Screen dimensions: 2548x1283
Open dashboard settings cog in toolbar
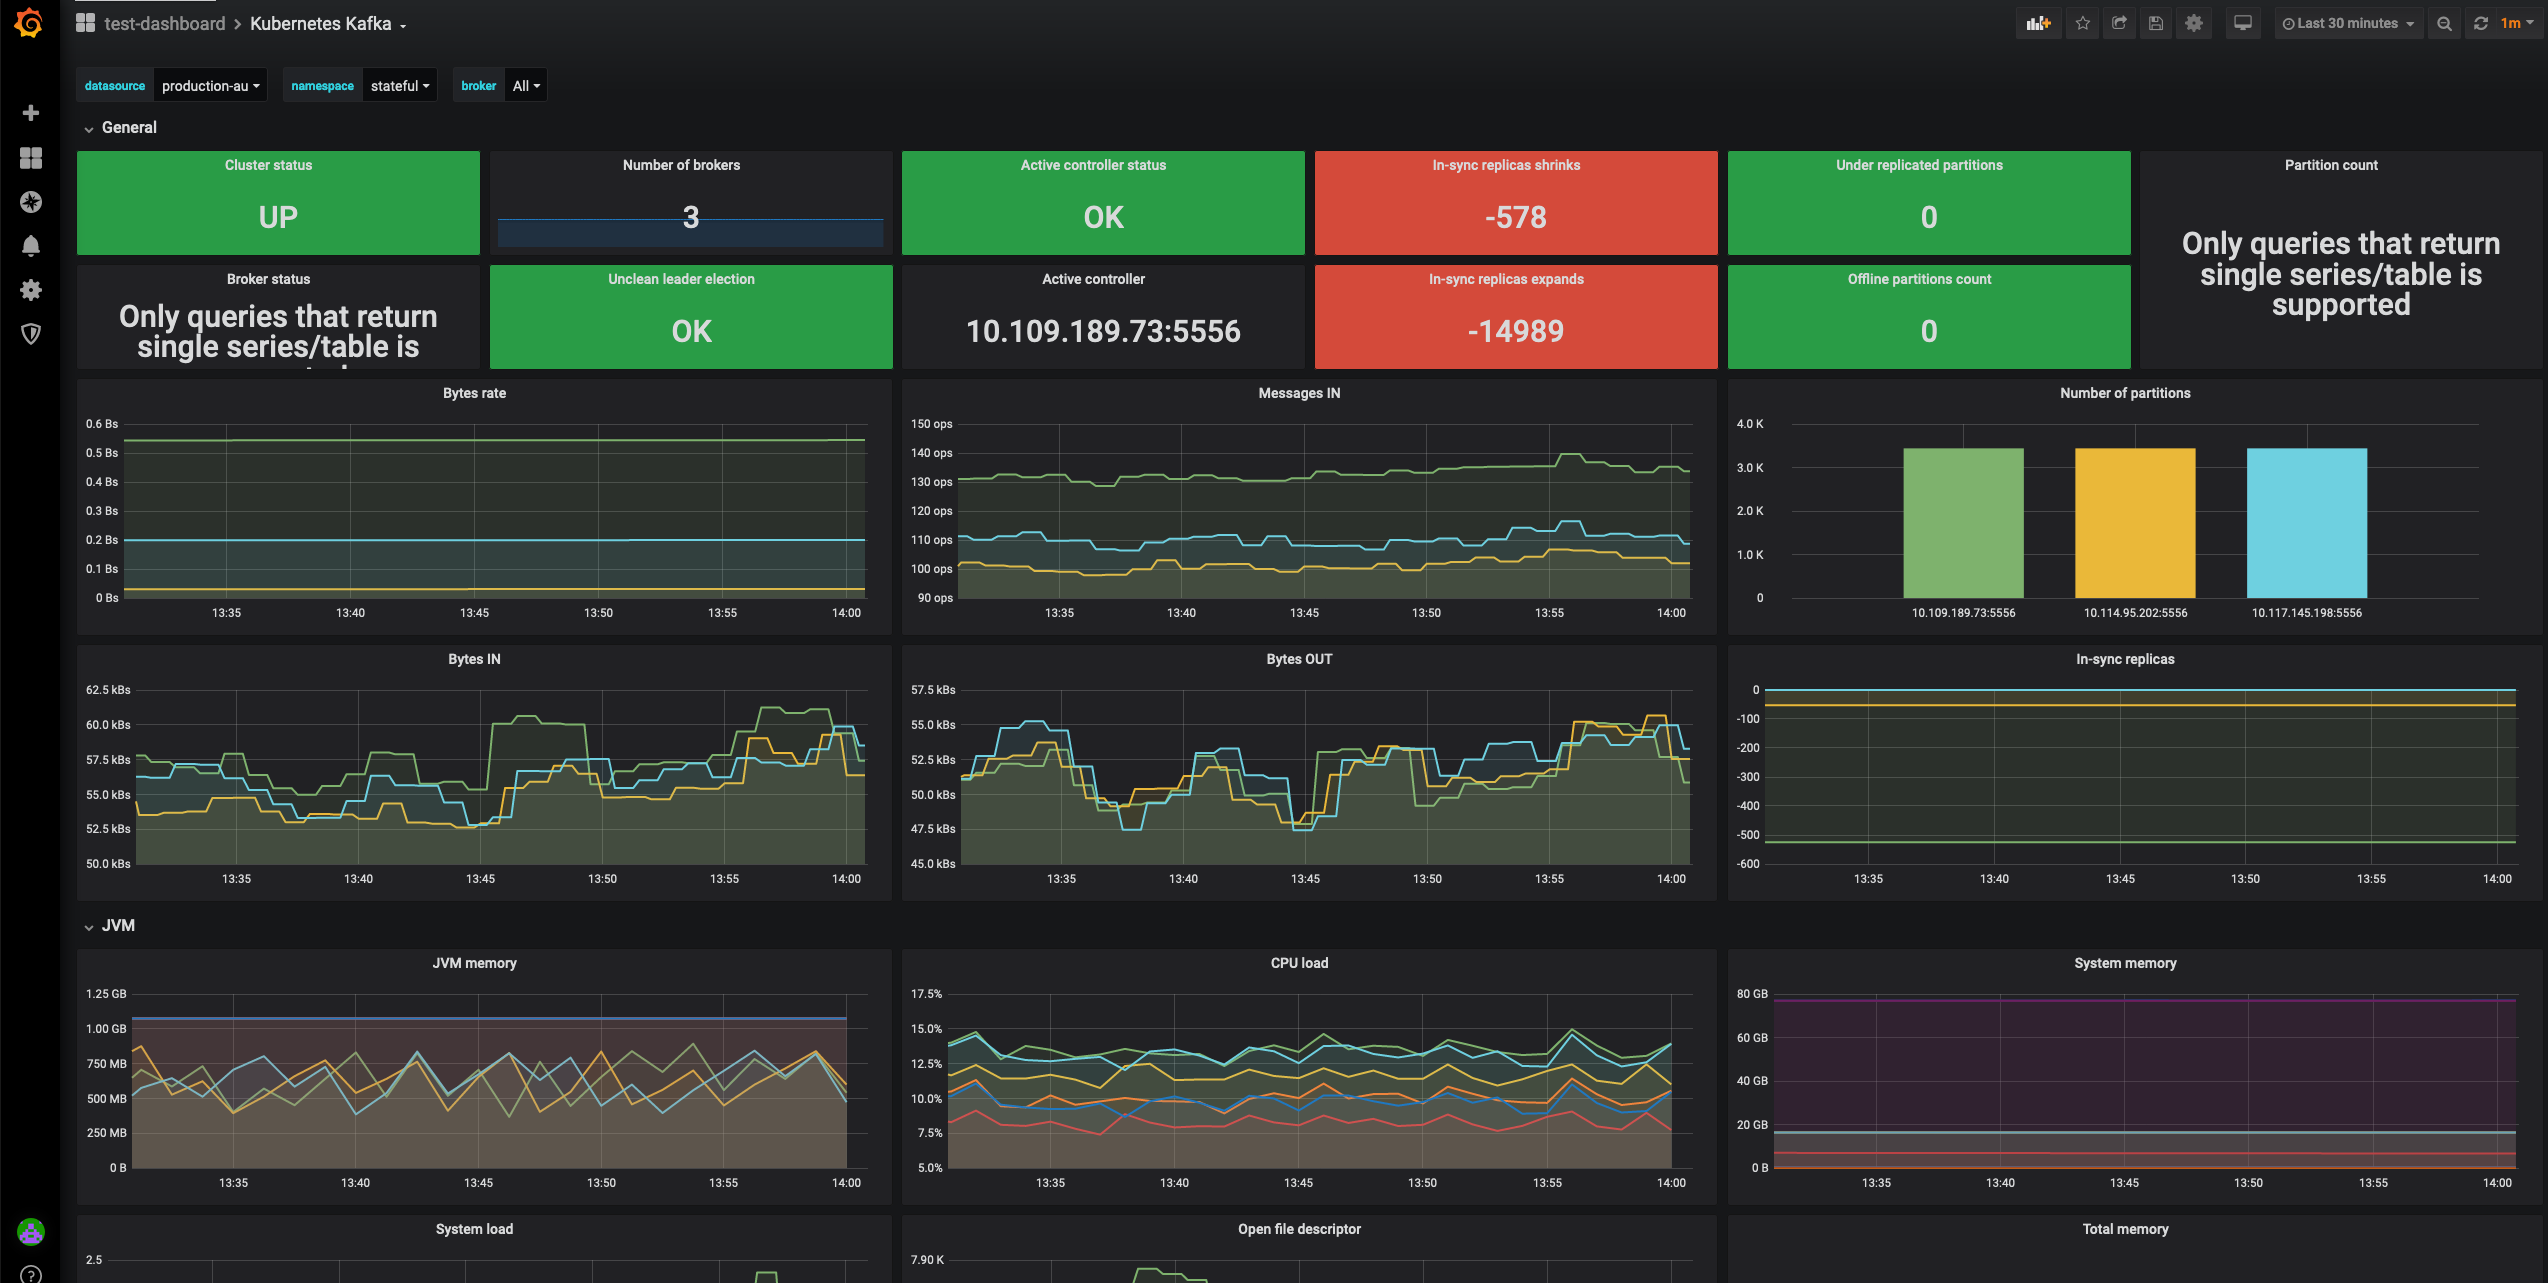[2194, 23]
